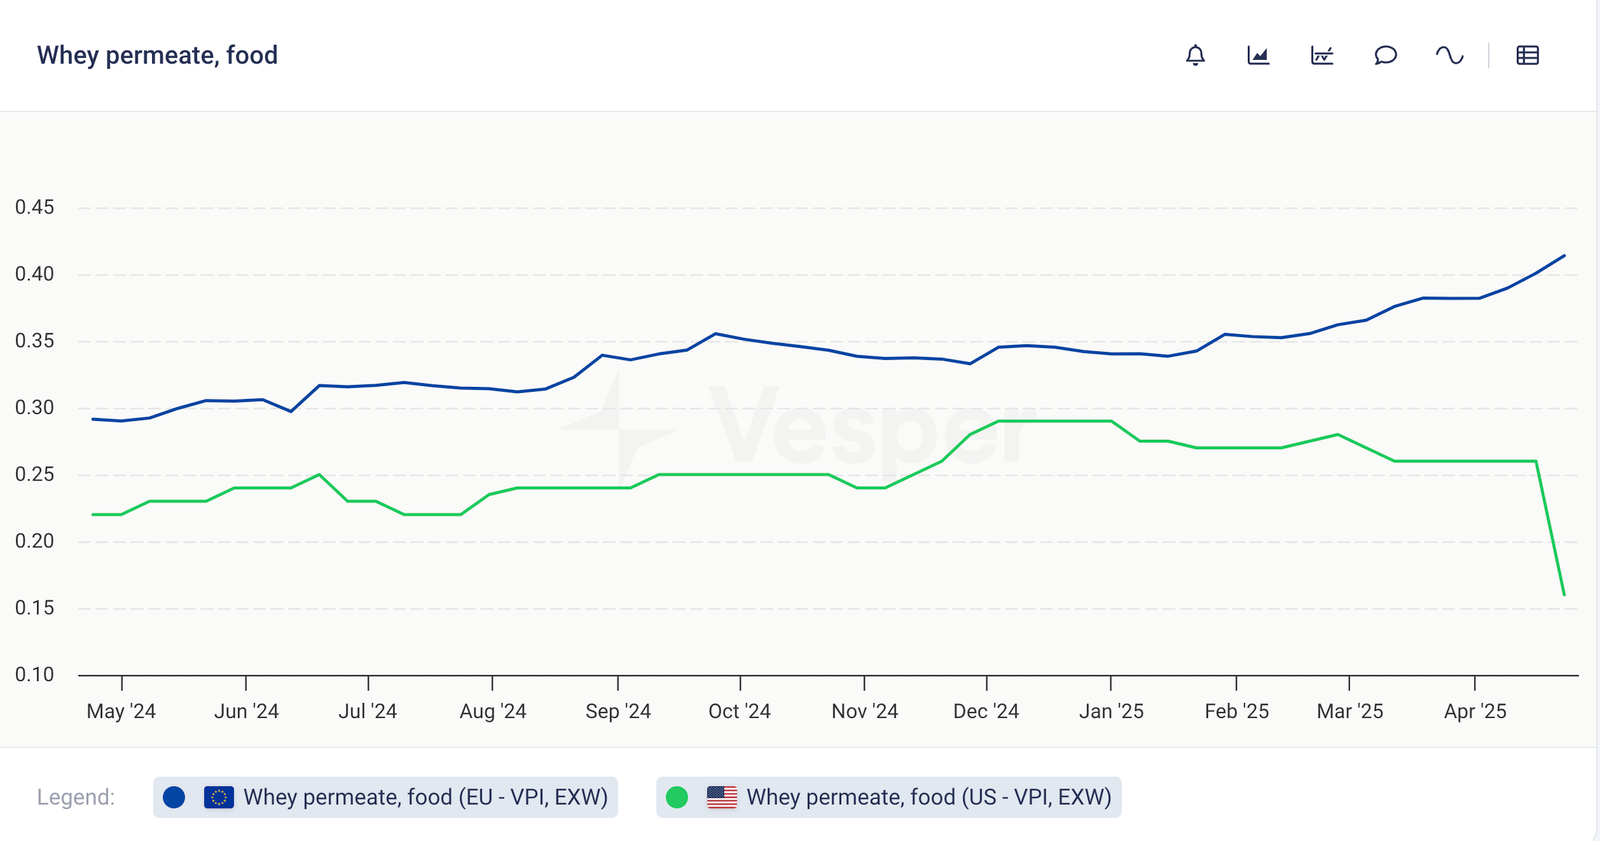Click the EU flag in the legend
1600x841 pixels.
pos(219,797)
